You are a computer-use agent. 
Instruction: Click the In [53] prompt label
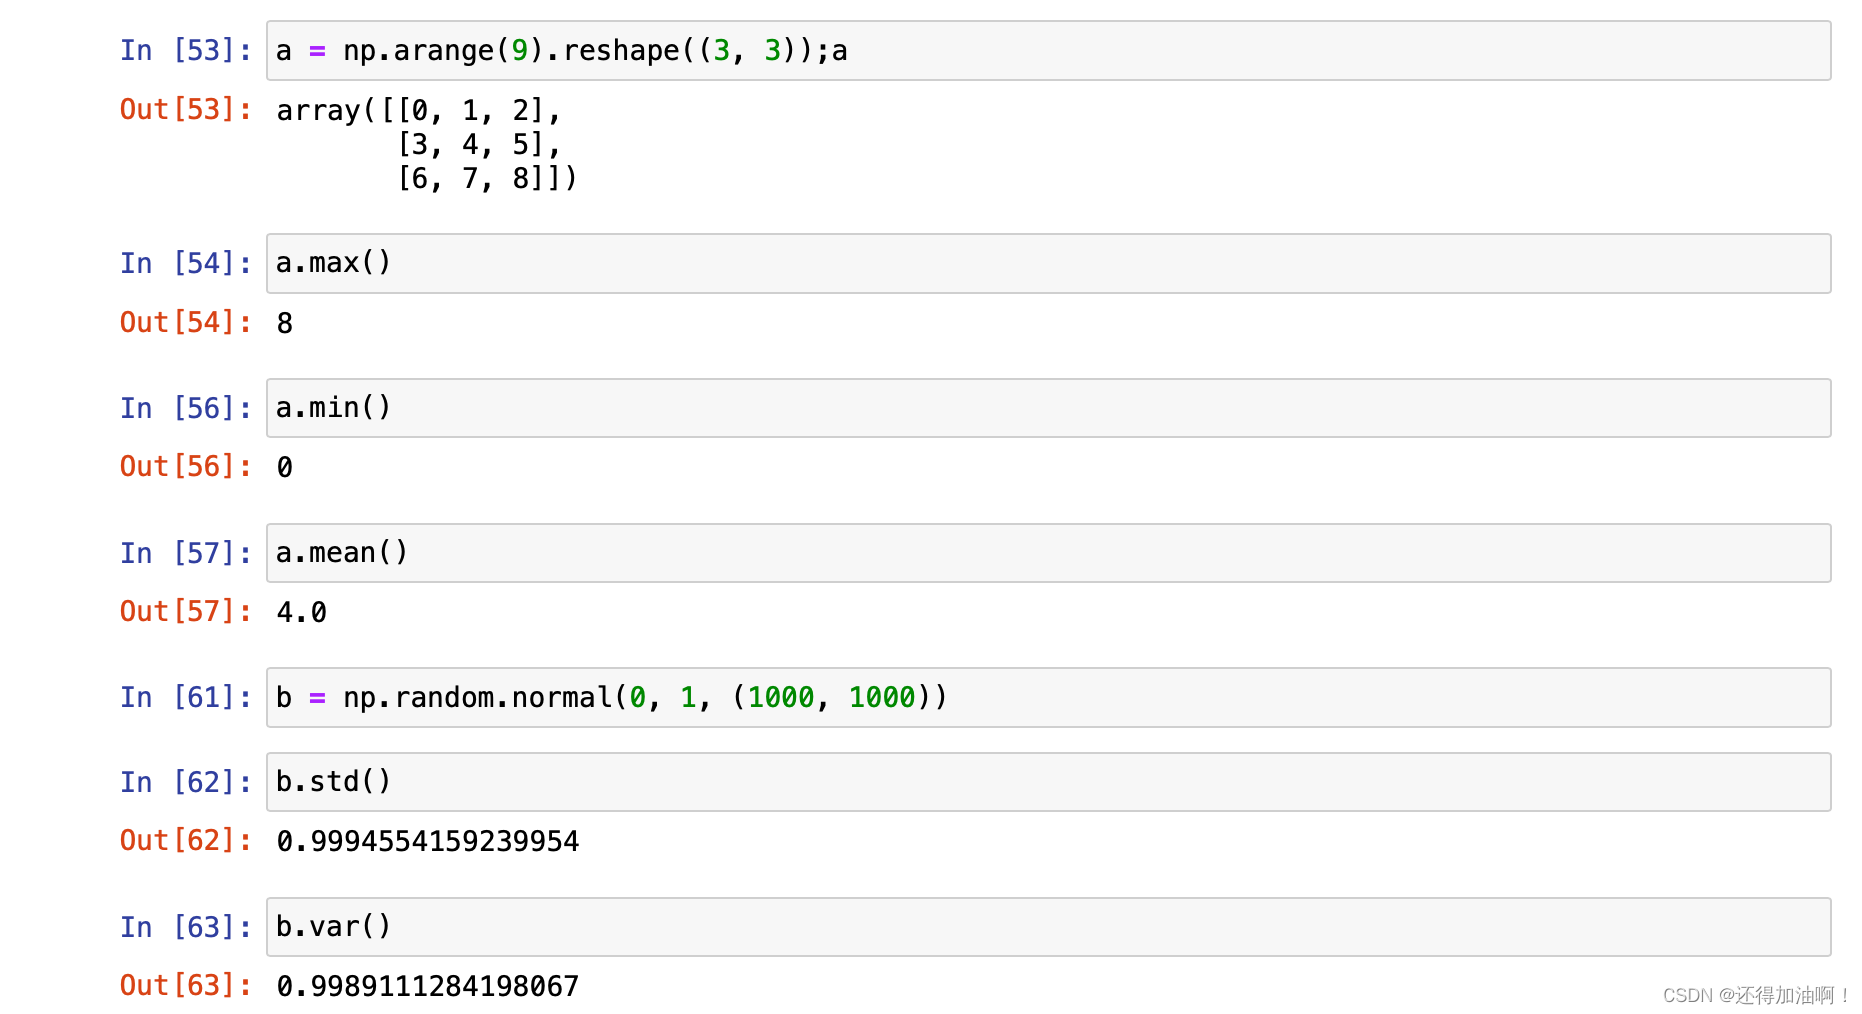[185, 51]
